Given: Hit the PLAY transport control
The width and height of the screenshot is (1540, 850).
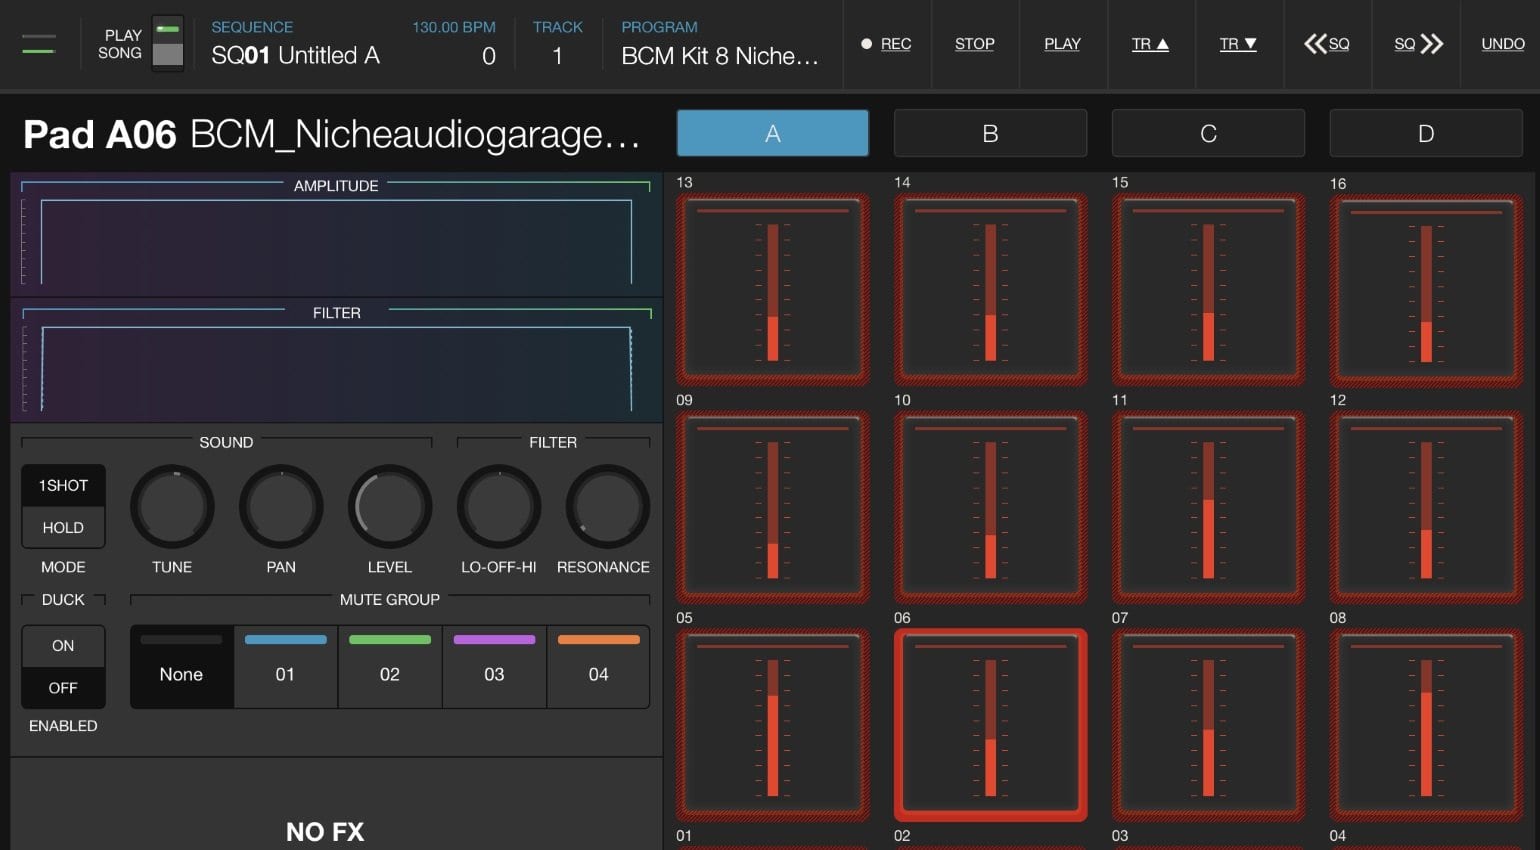Looking at the screenshot, I should click(1062, 44).
